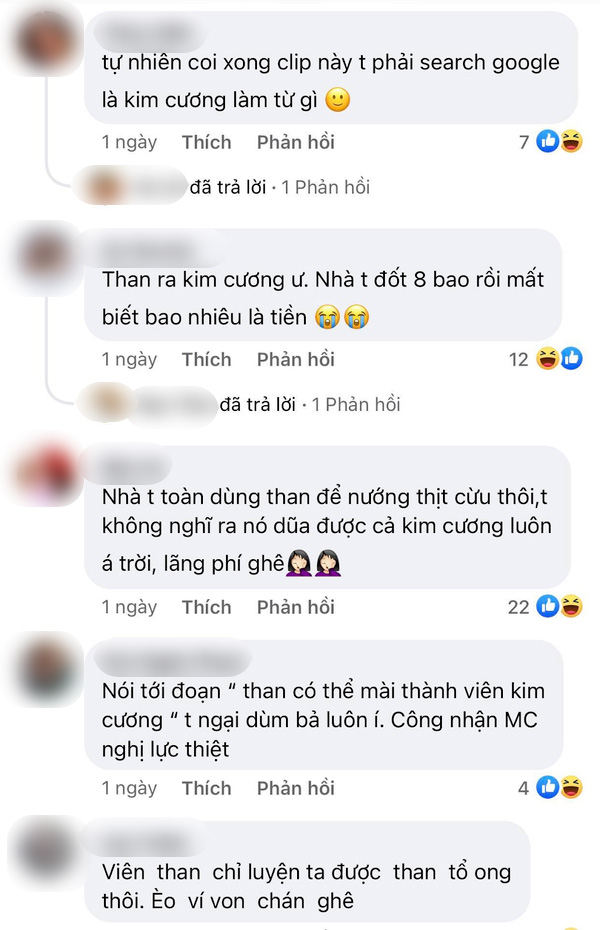Open the first commenter's blurred profile avatar

[x=46, y=40]
